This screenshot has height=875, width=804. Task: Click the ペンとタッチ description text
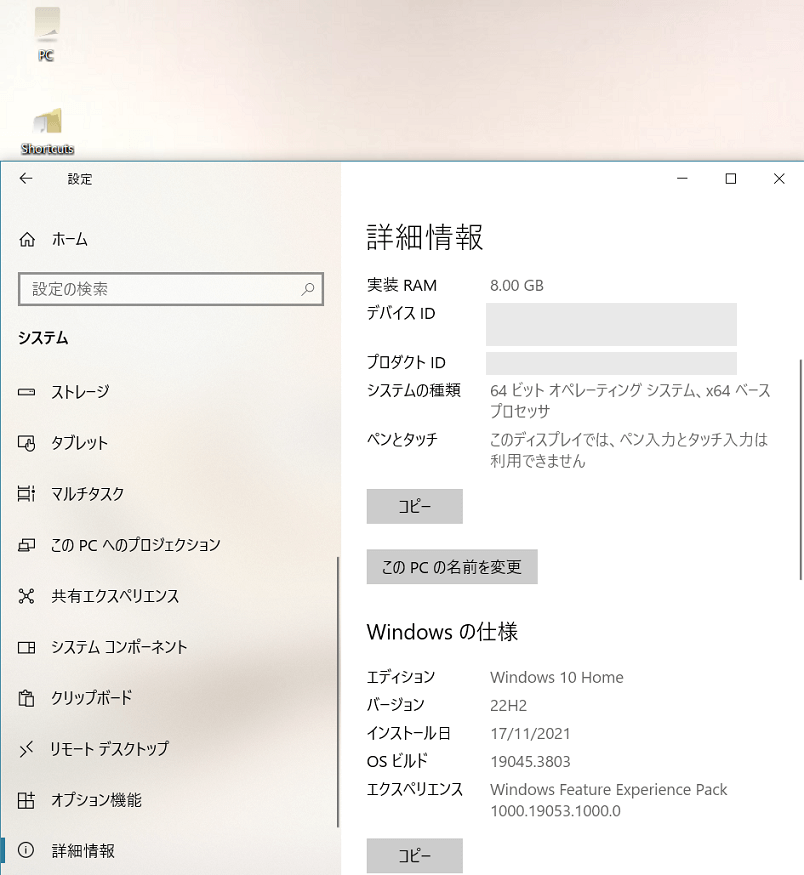629,450
